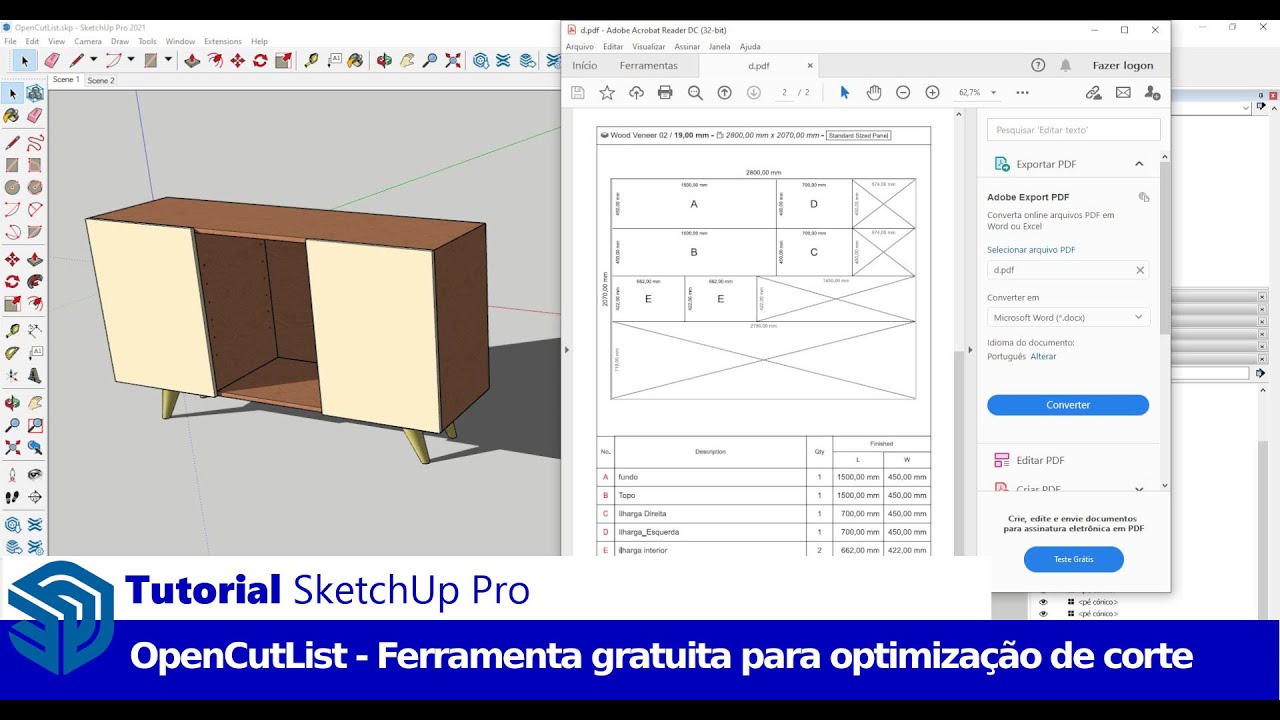Open the Shape tool dropdown arrow in SketchUp
1280x720 pixels.
click(x=168, y=61)
